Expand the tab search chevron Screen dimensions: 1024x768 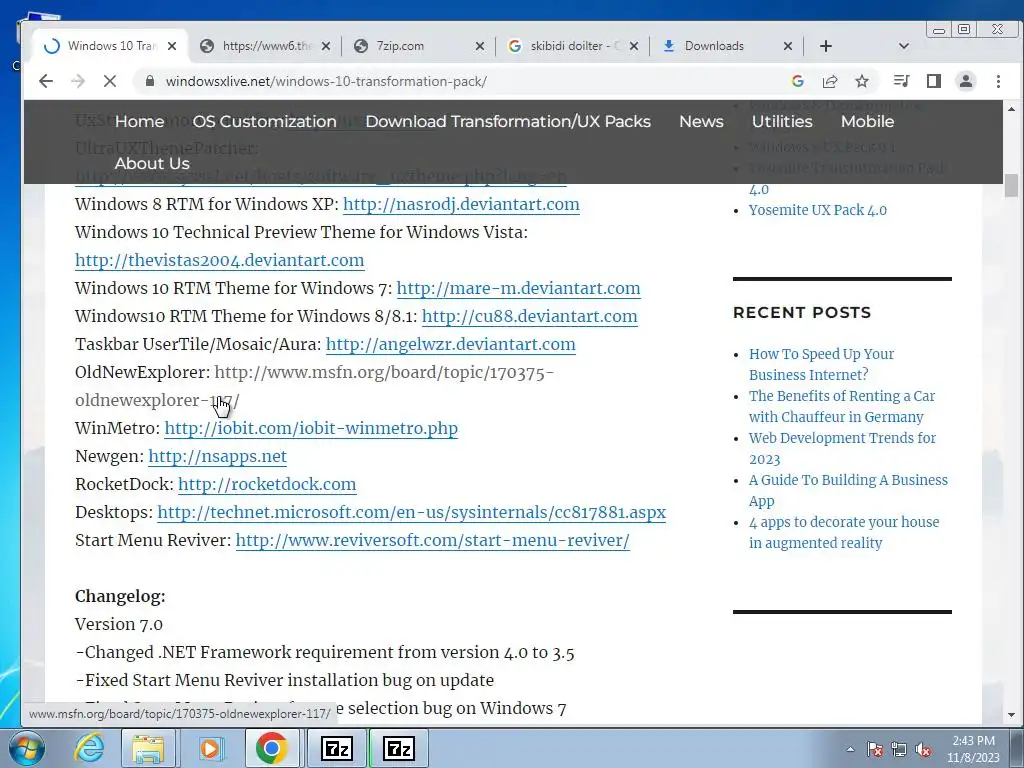point(904,46)
